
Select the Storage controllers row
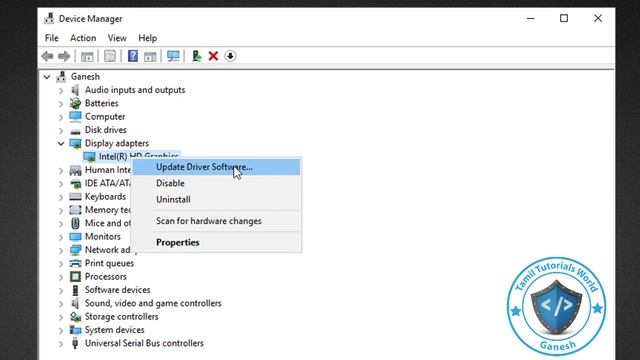121,317
